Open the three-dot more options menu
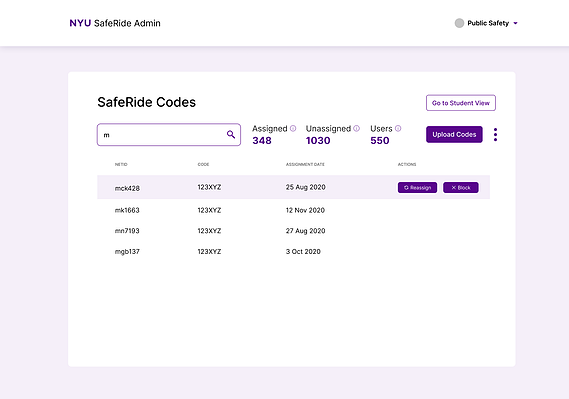 click(495, 135)
